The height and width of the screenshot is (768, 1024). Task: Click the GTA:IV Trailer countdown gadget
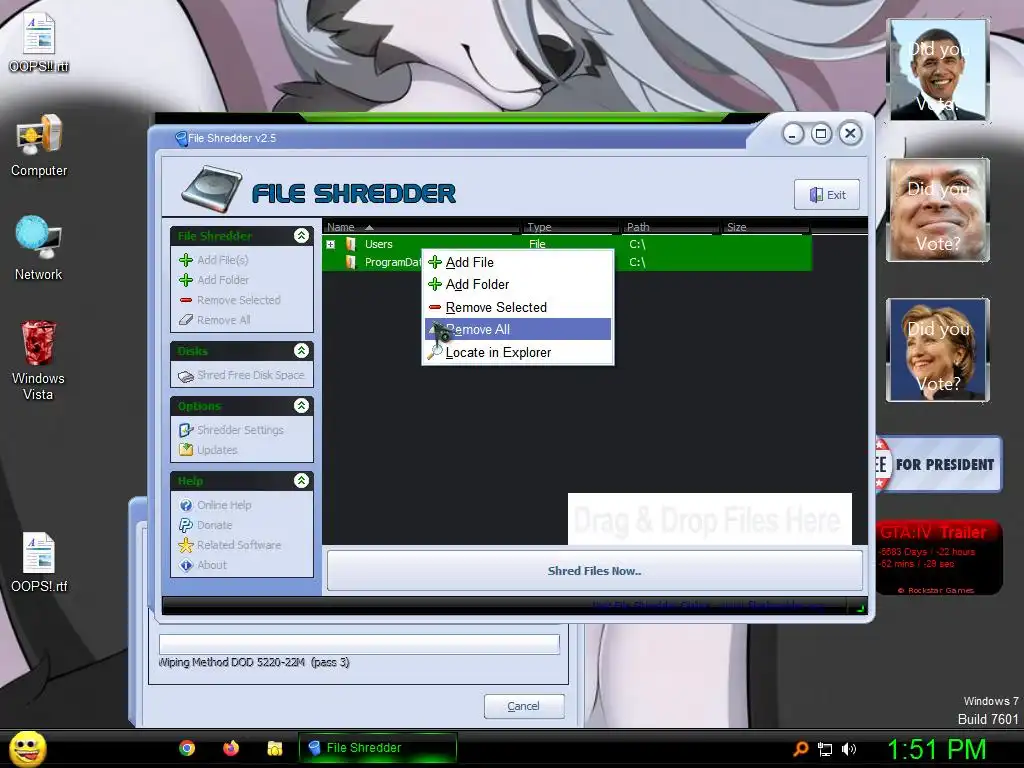click(x=939, y=558)
